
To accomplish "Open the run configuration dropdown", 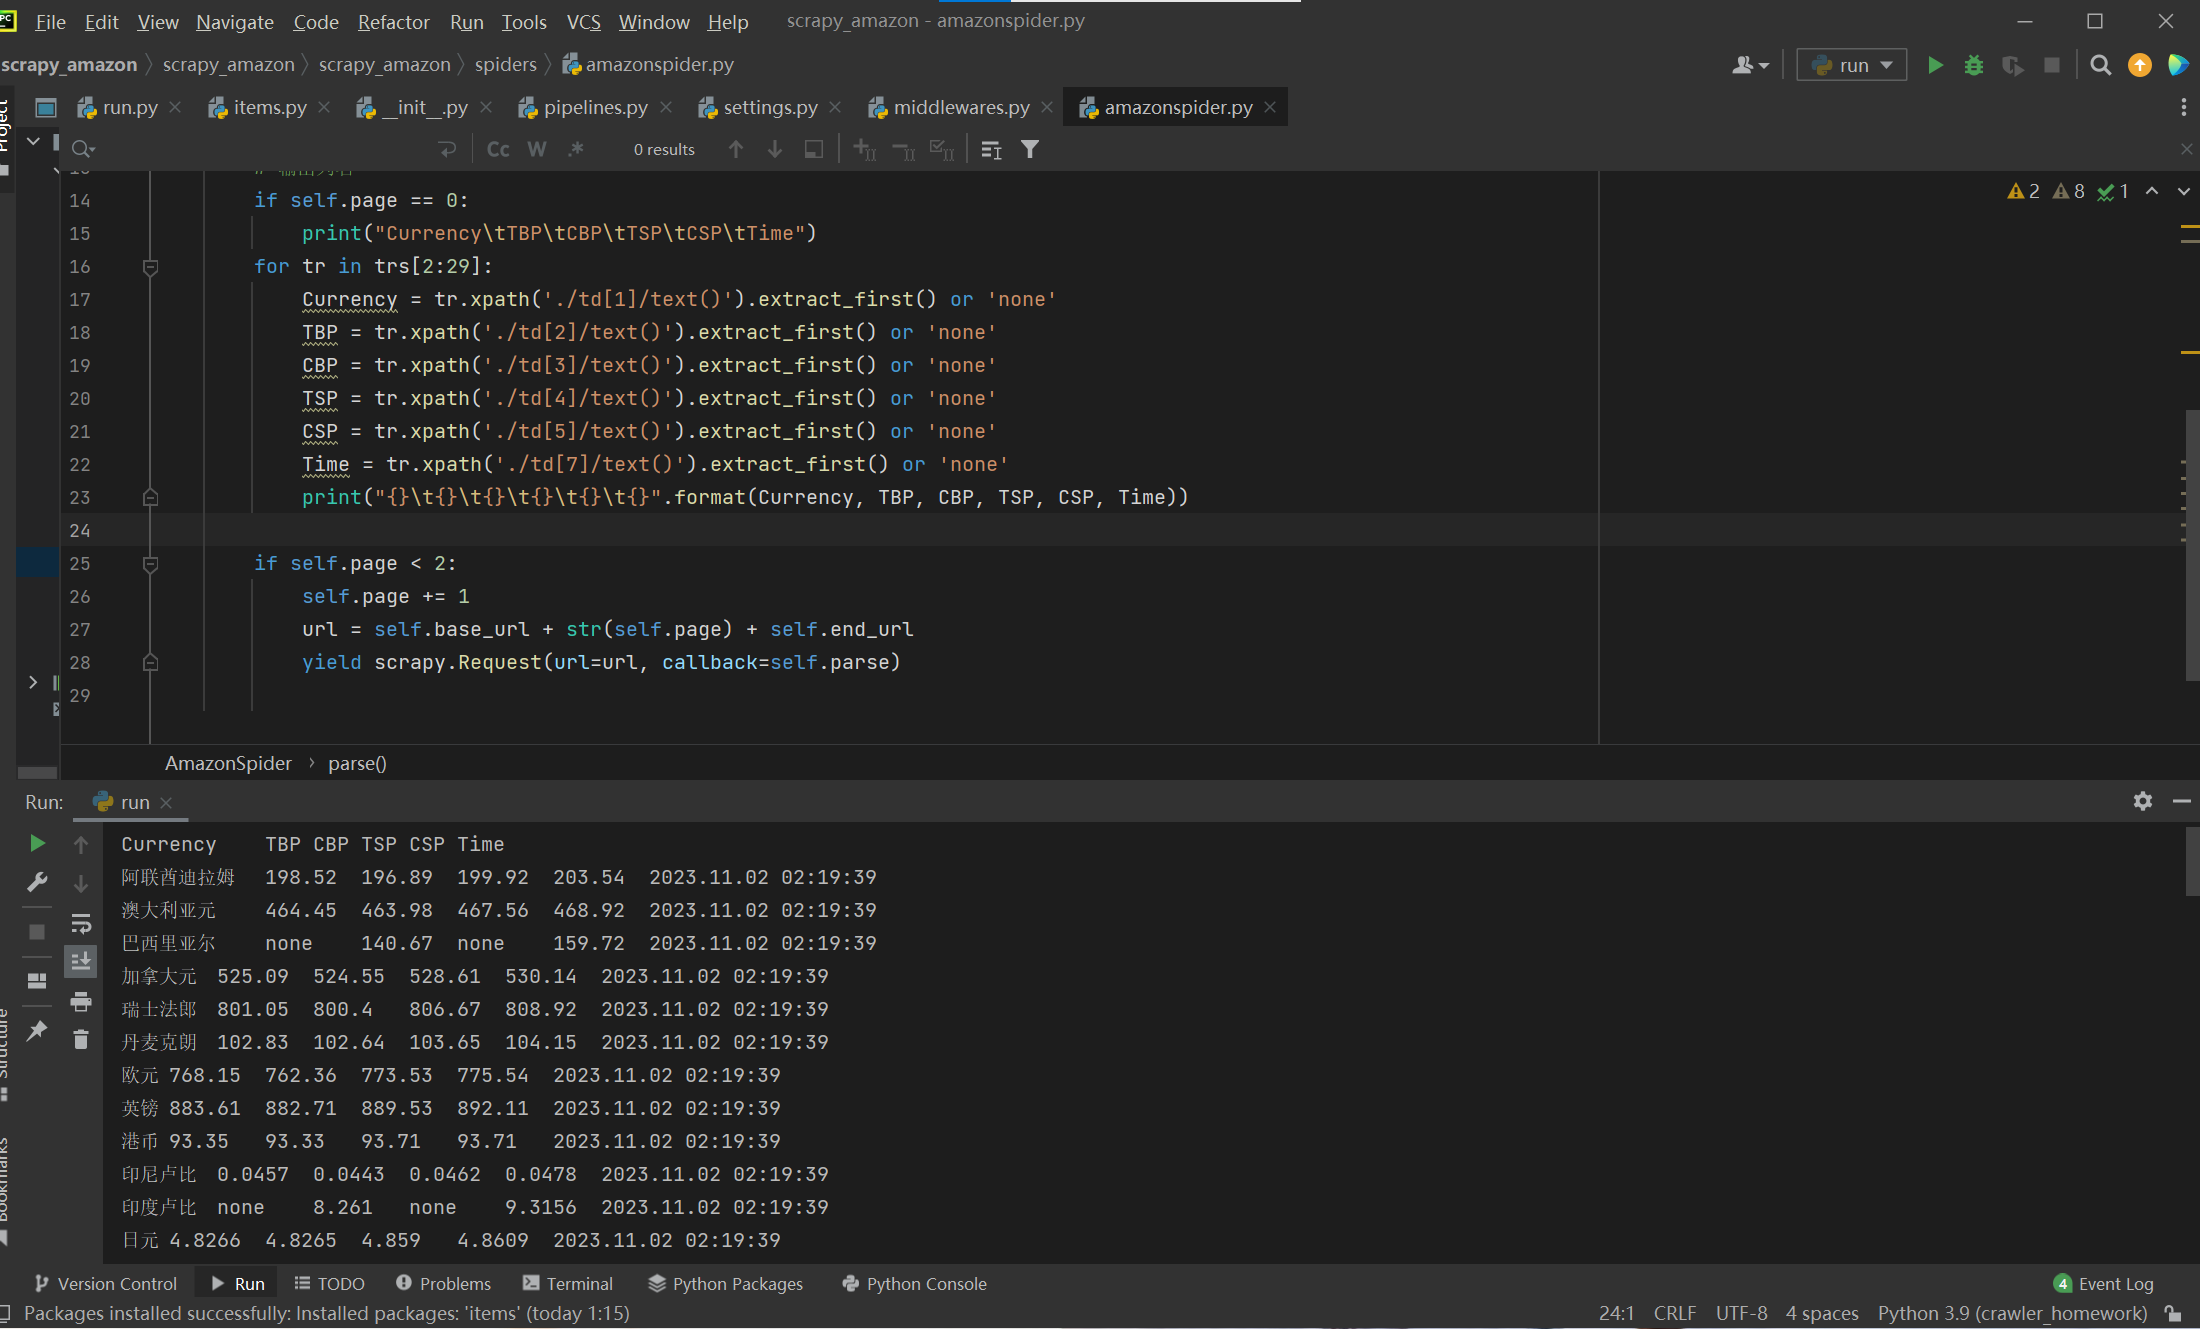I will pyautogui.click(x=1852, y=66).
